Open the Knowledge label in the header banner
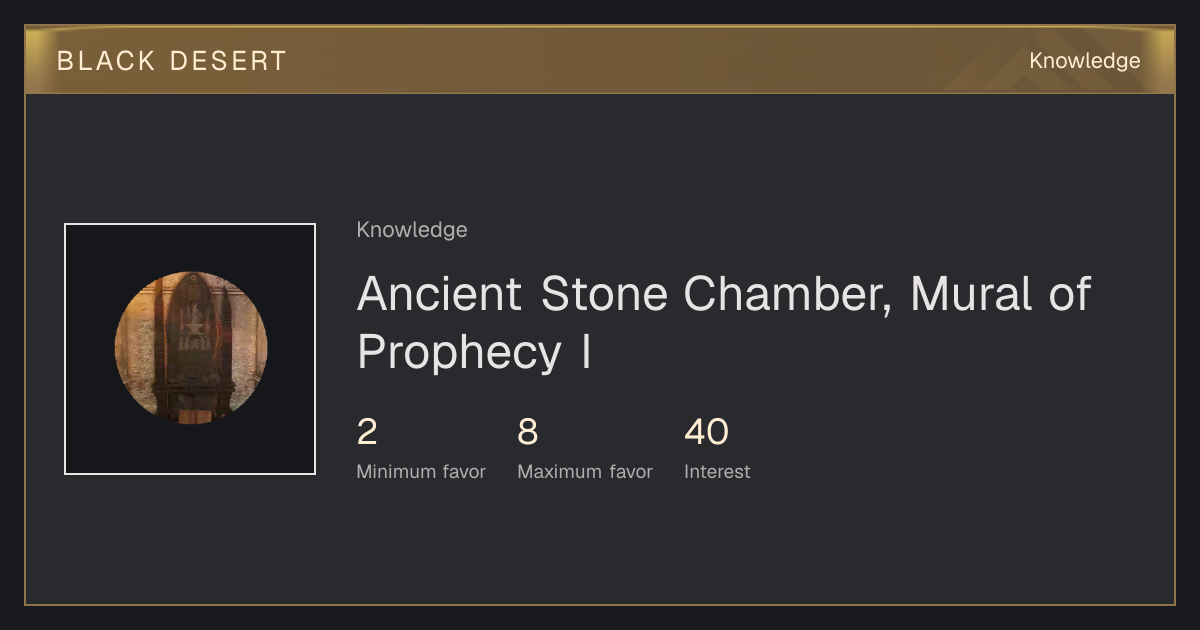Viewport: 1200px width, 630px height. (x=1085, y=61)
